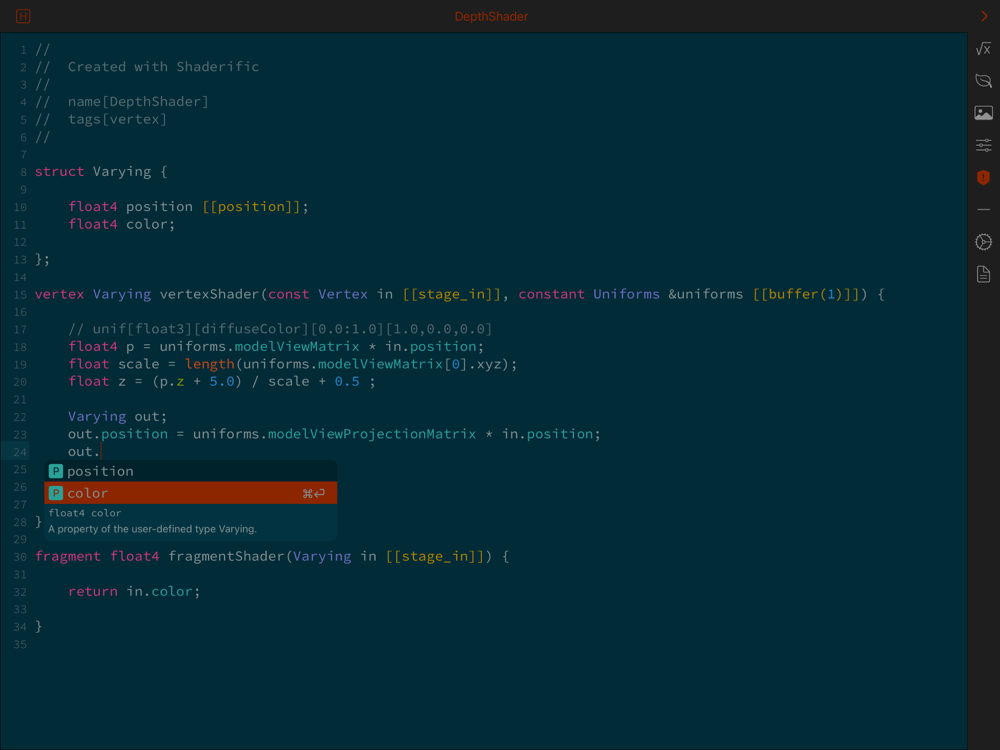
Task: Click 'fragmentShader' function name on line 30
Action: [x=226, y=557]
